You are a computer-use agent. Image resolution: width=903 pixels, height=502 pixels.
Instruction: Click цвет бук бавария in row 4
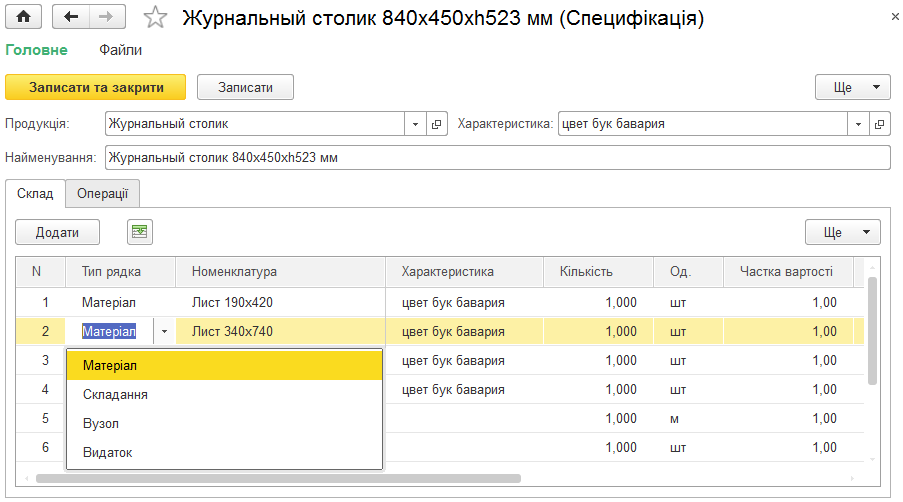pyautogui.click(x=464, y=390)
